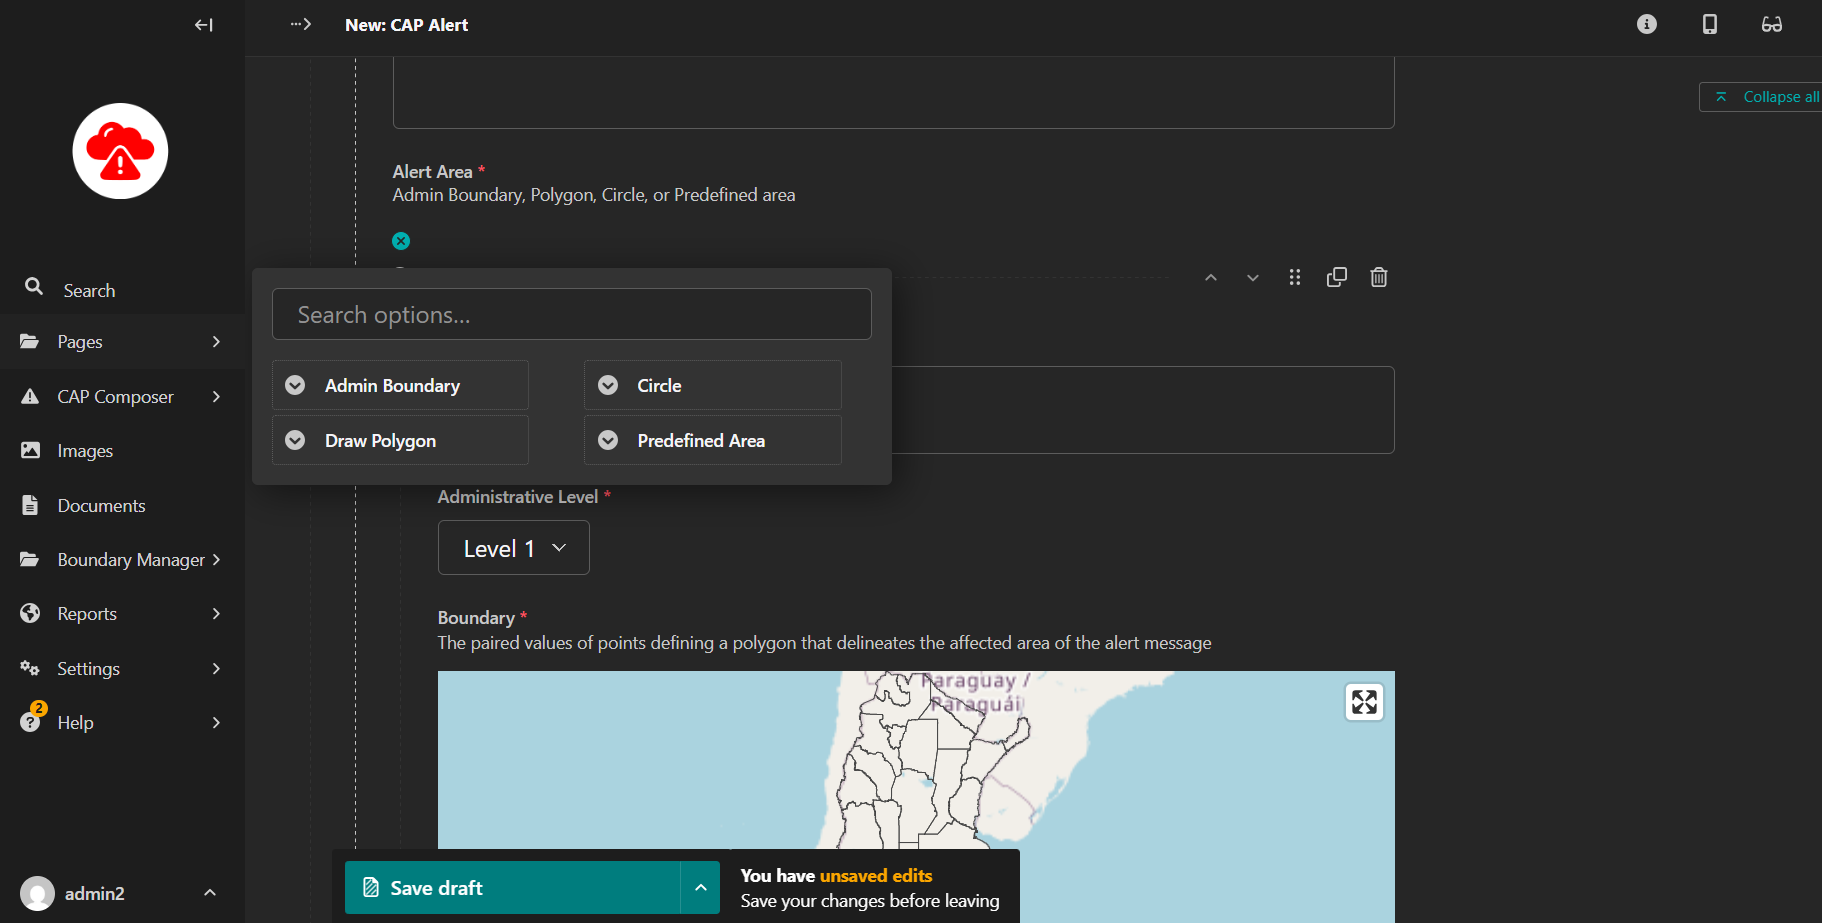The image size is (1822, 923).
Task: Open mobile preview icon in header
Action: (x=1709, y=24)
